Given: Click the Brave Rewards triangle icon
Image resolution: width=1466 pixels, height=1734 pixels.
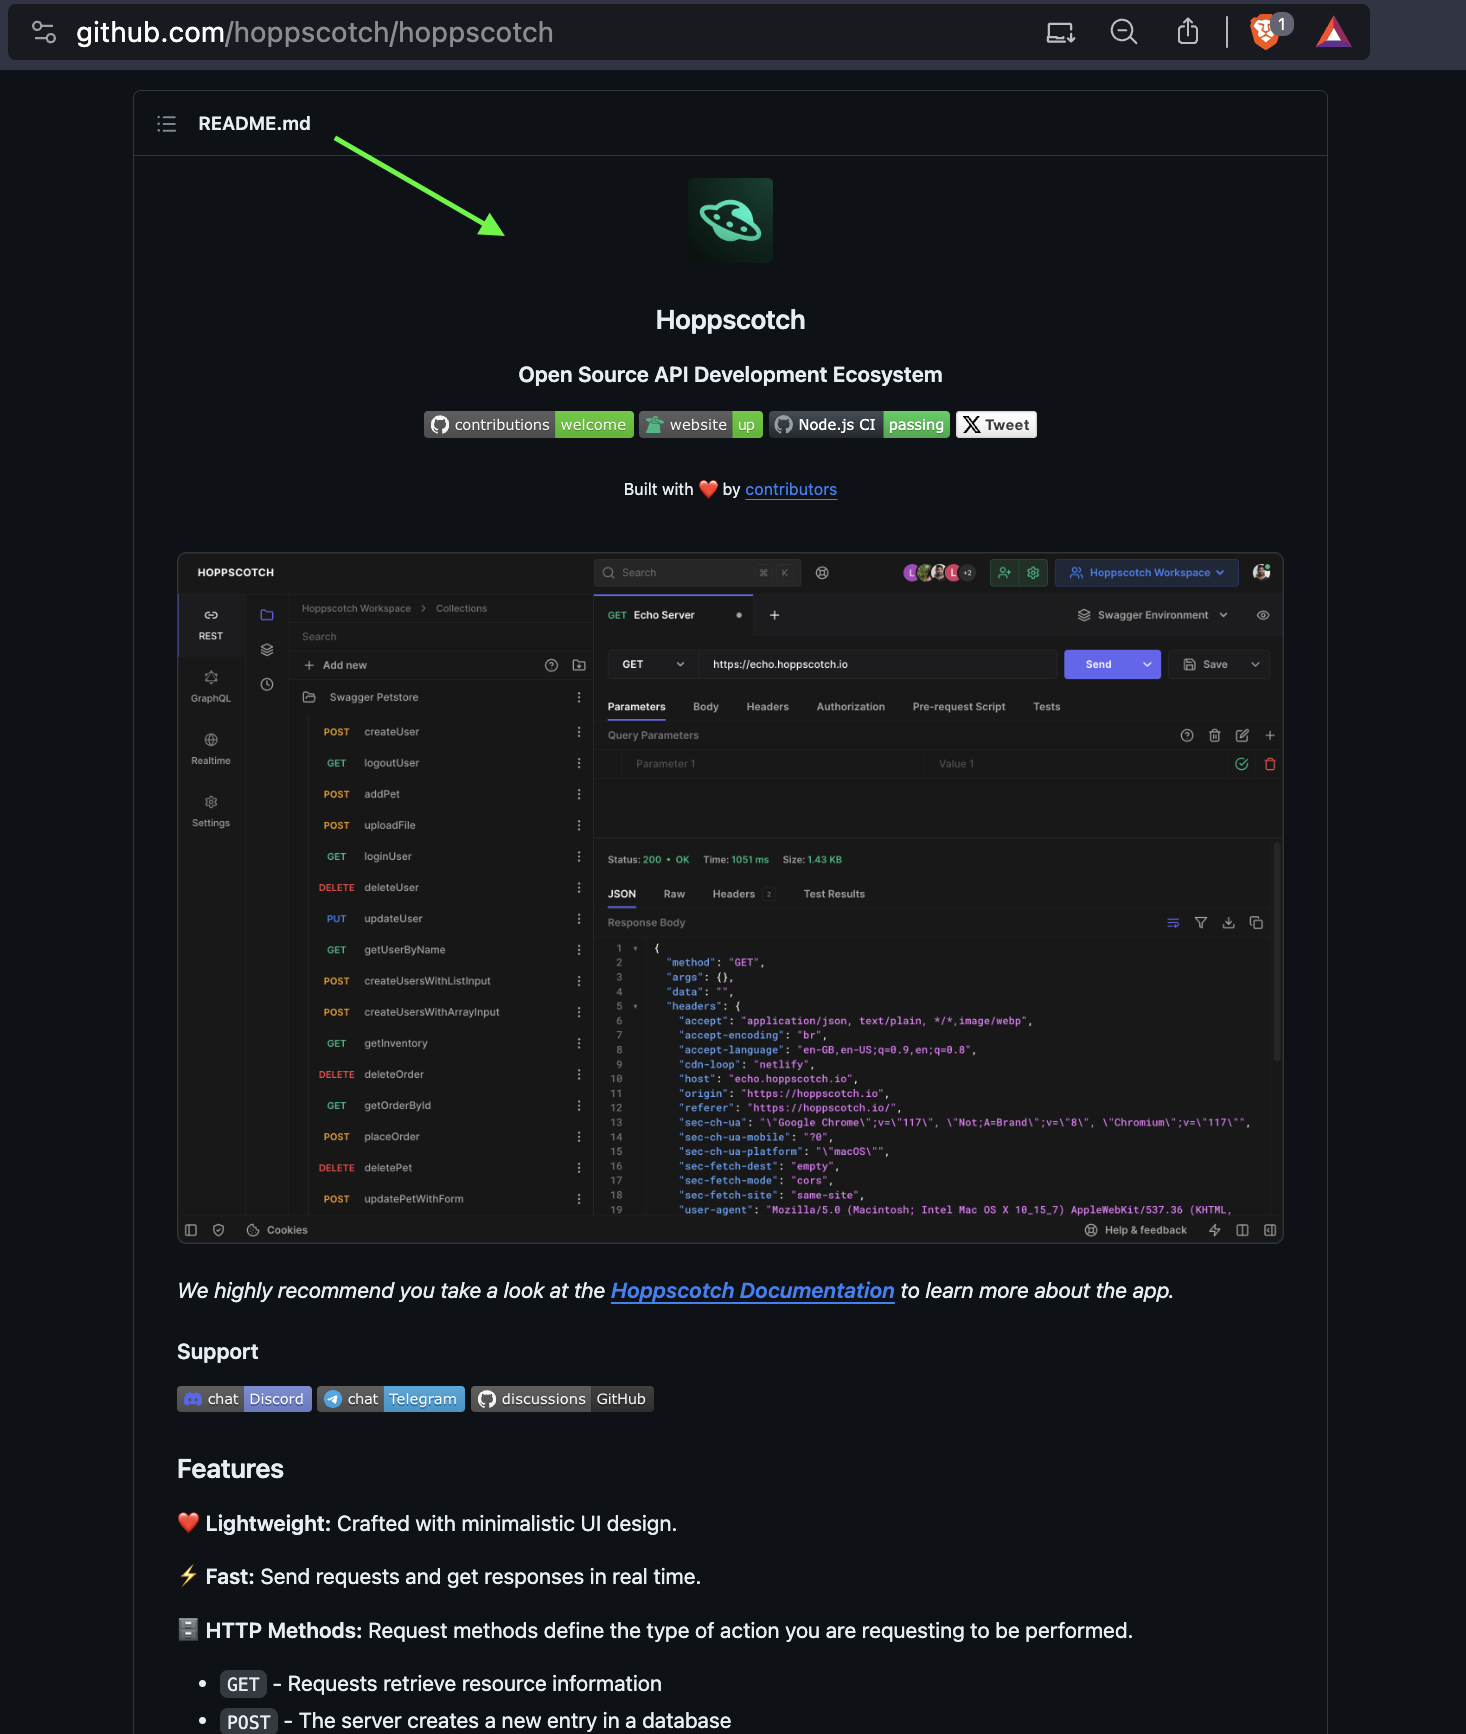Looking at the screenshot, I should point(1333,33).
